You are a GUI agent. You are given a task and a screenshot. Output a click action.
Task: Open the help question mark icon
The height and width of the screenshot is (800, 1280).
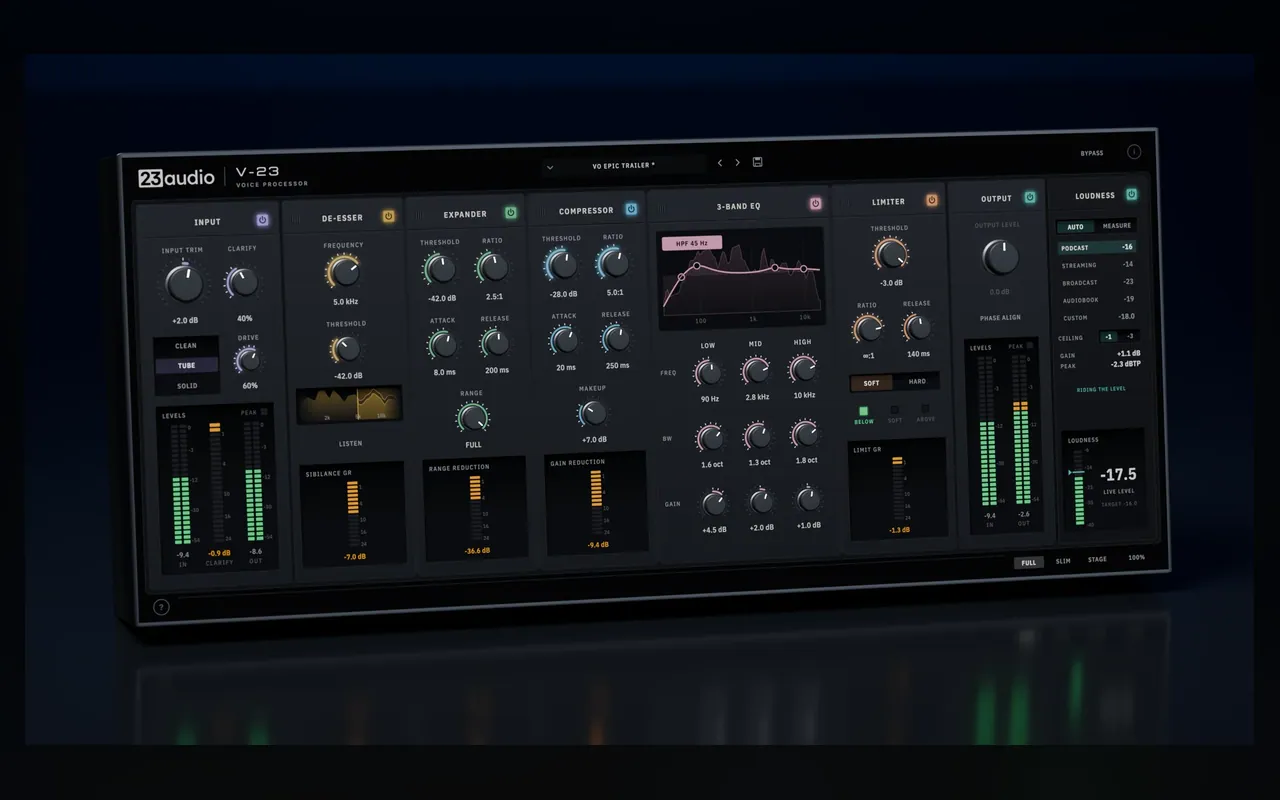click(x=161, y=607)
